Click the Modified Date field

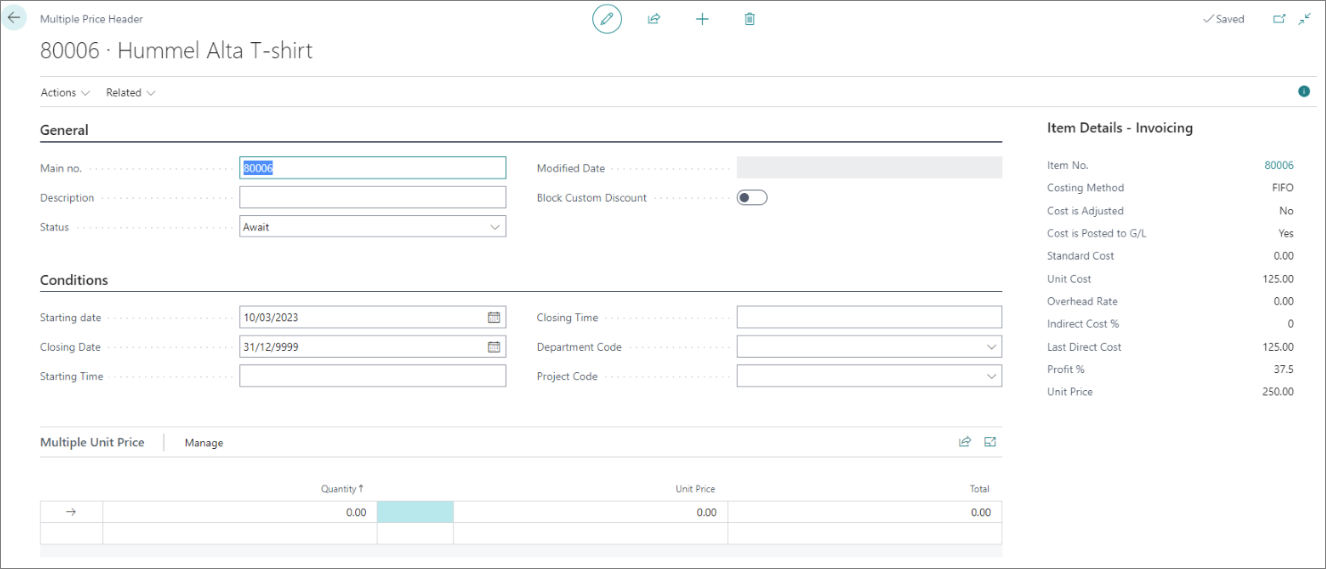(869, 168)
